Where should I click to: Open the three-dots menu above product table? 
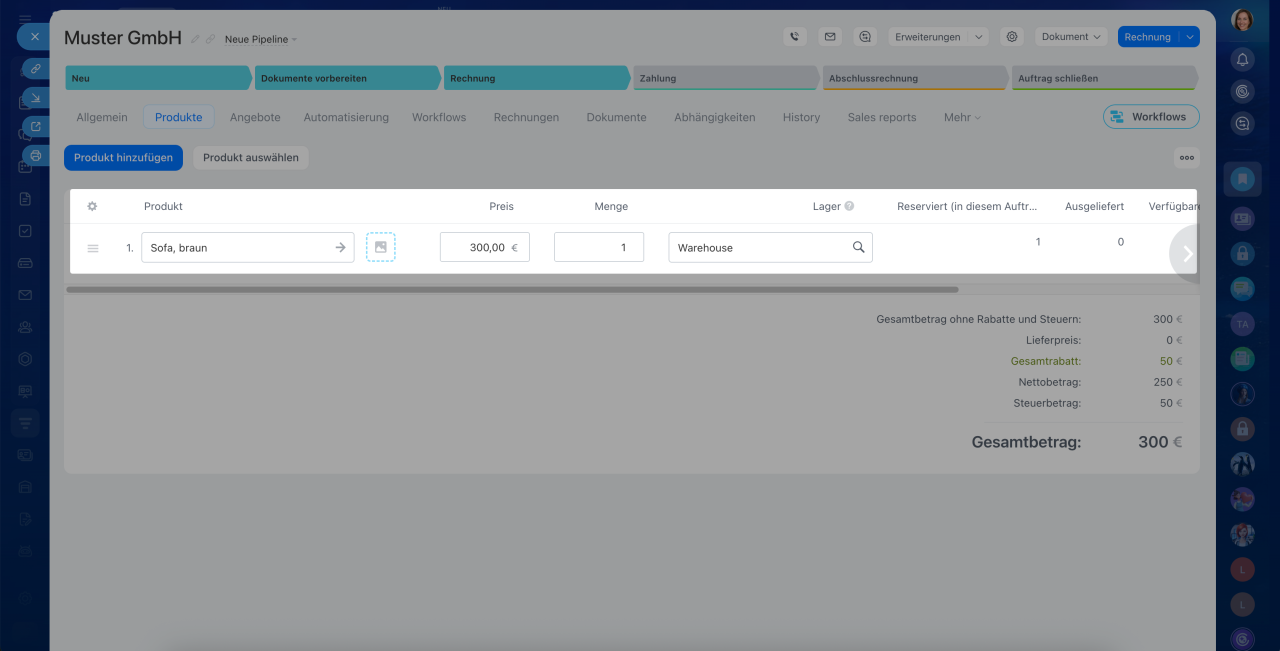(1186, 157)
